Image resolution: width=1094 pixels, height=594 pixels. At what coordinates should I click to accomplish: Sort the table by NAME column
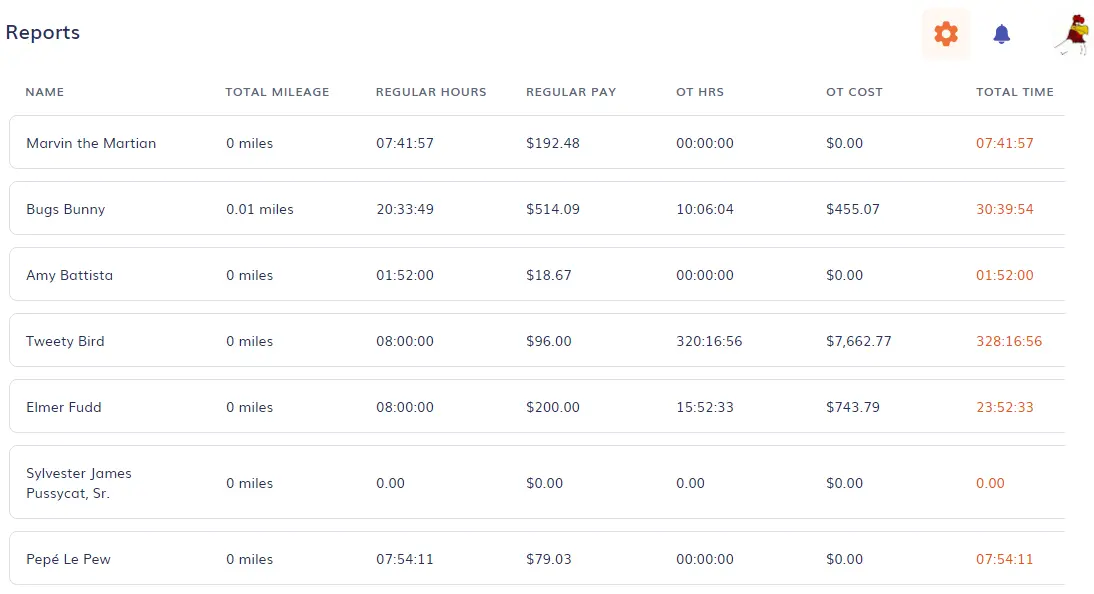[x=45, y=92]
